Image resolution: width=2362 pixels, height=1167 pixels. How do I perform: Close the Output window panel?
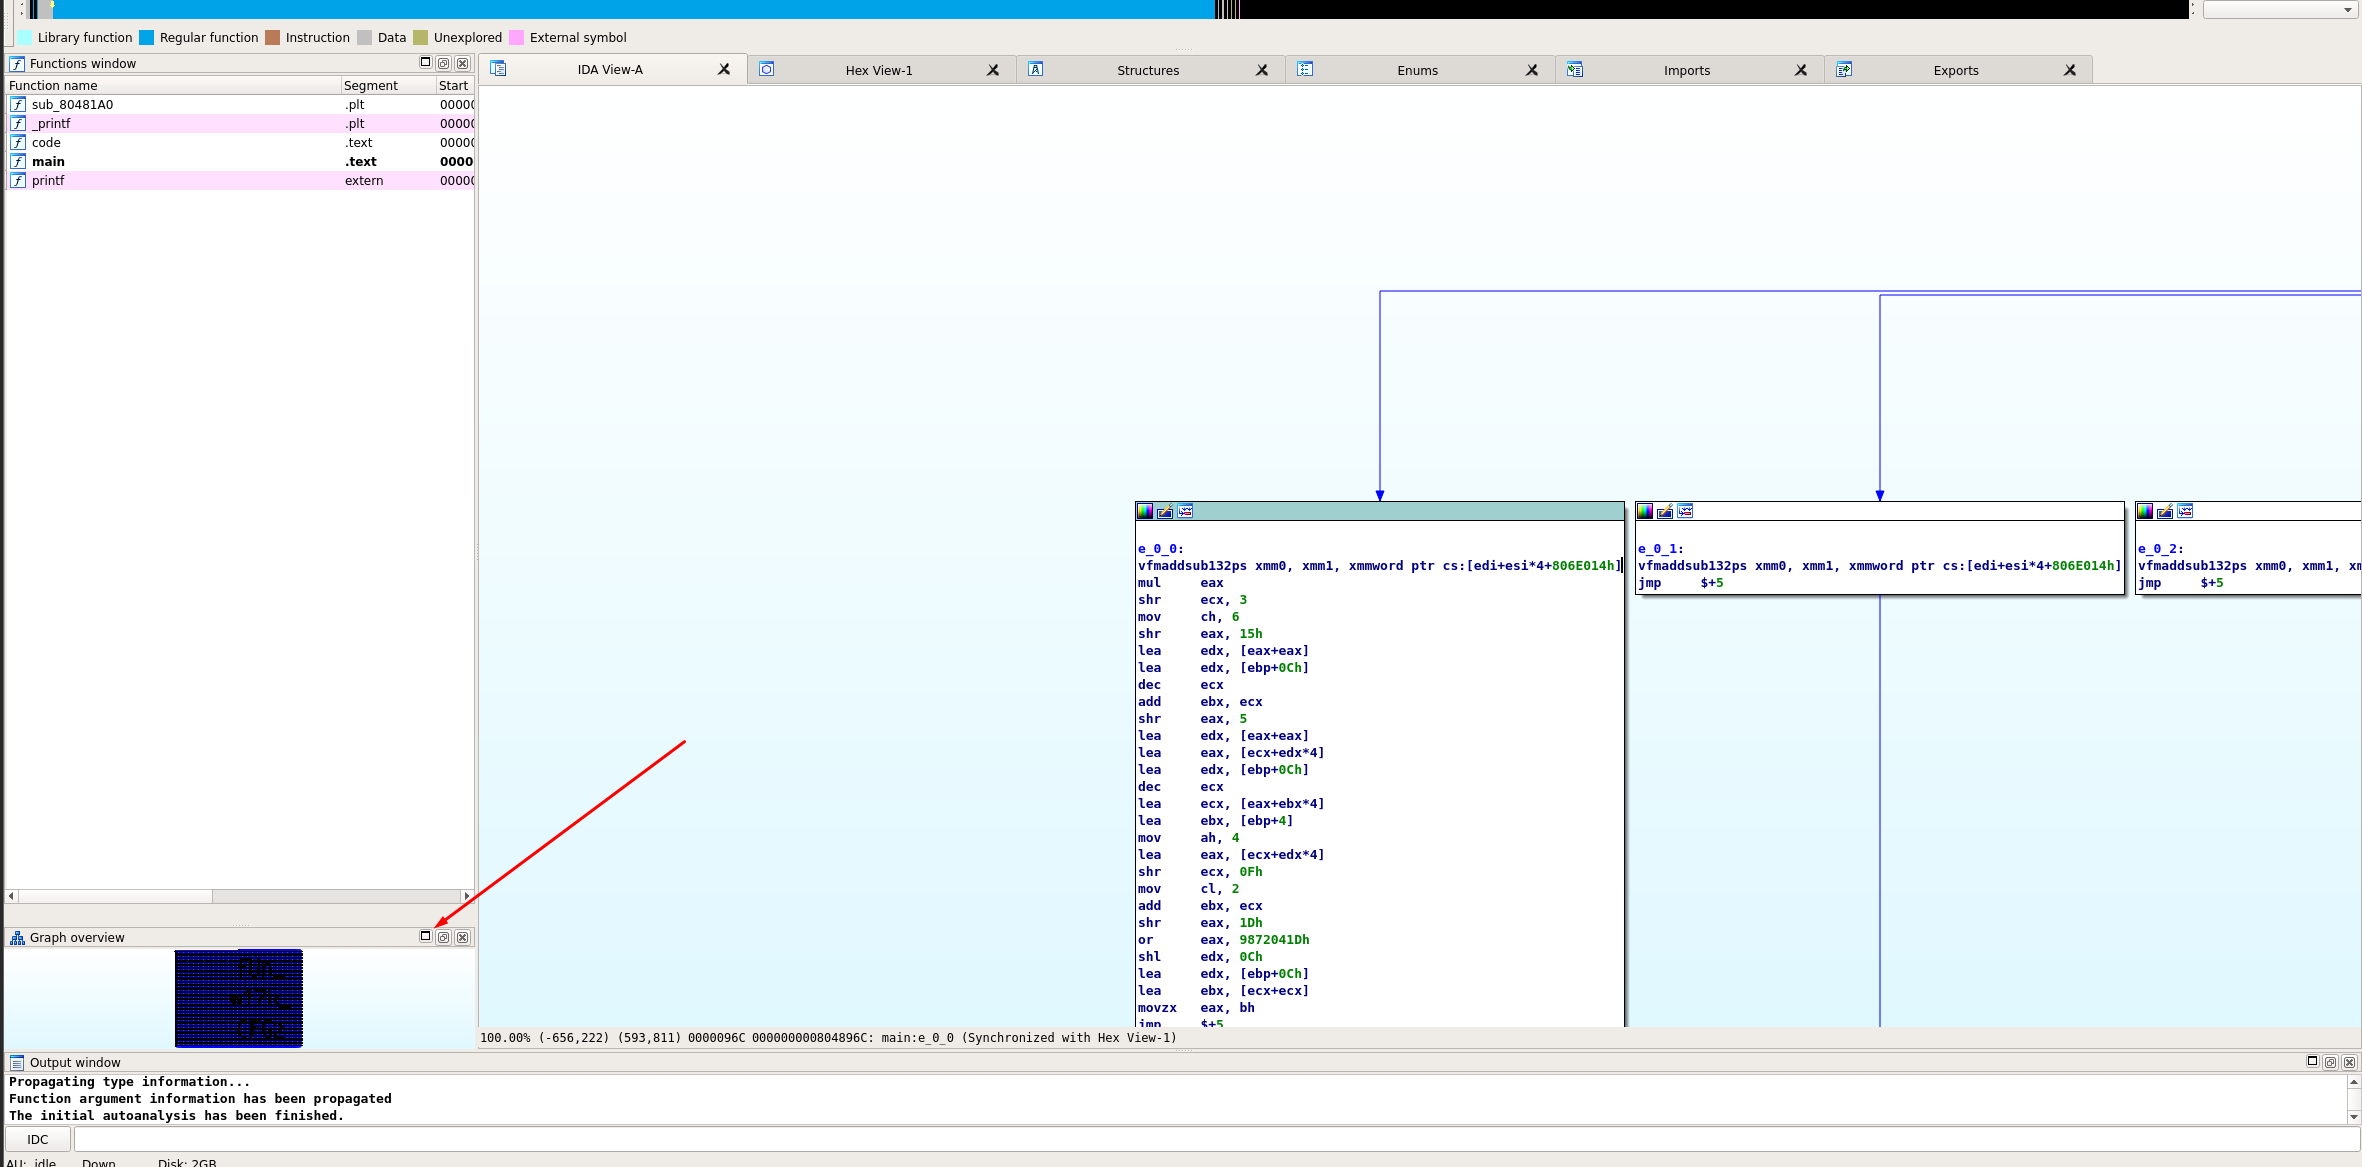[2350, 1063]
